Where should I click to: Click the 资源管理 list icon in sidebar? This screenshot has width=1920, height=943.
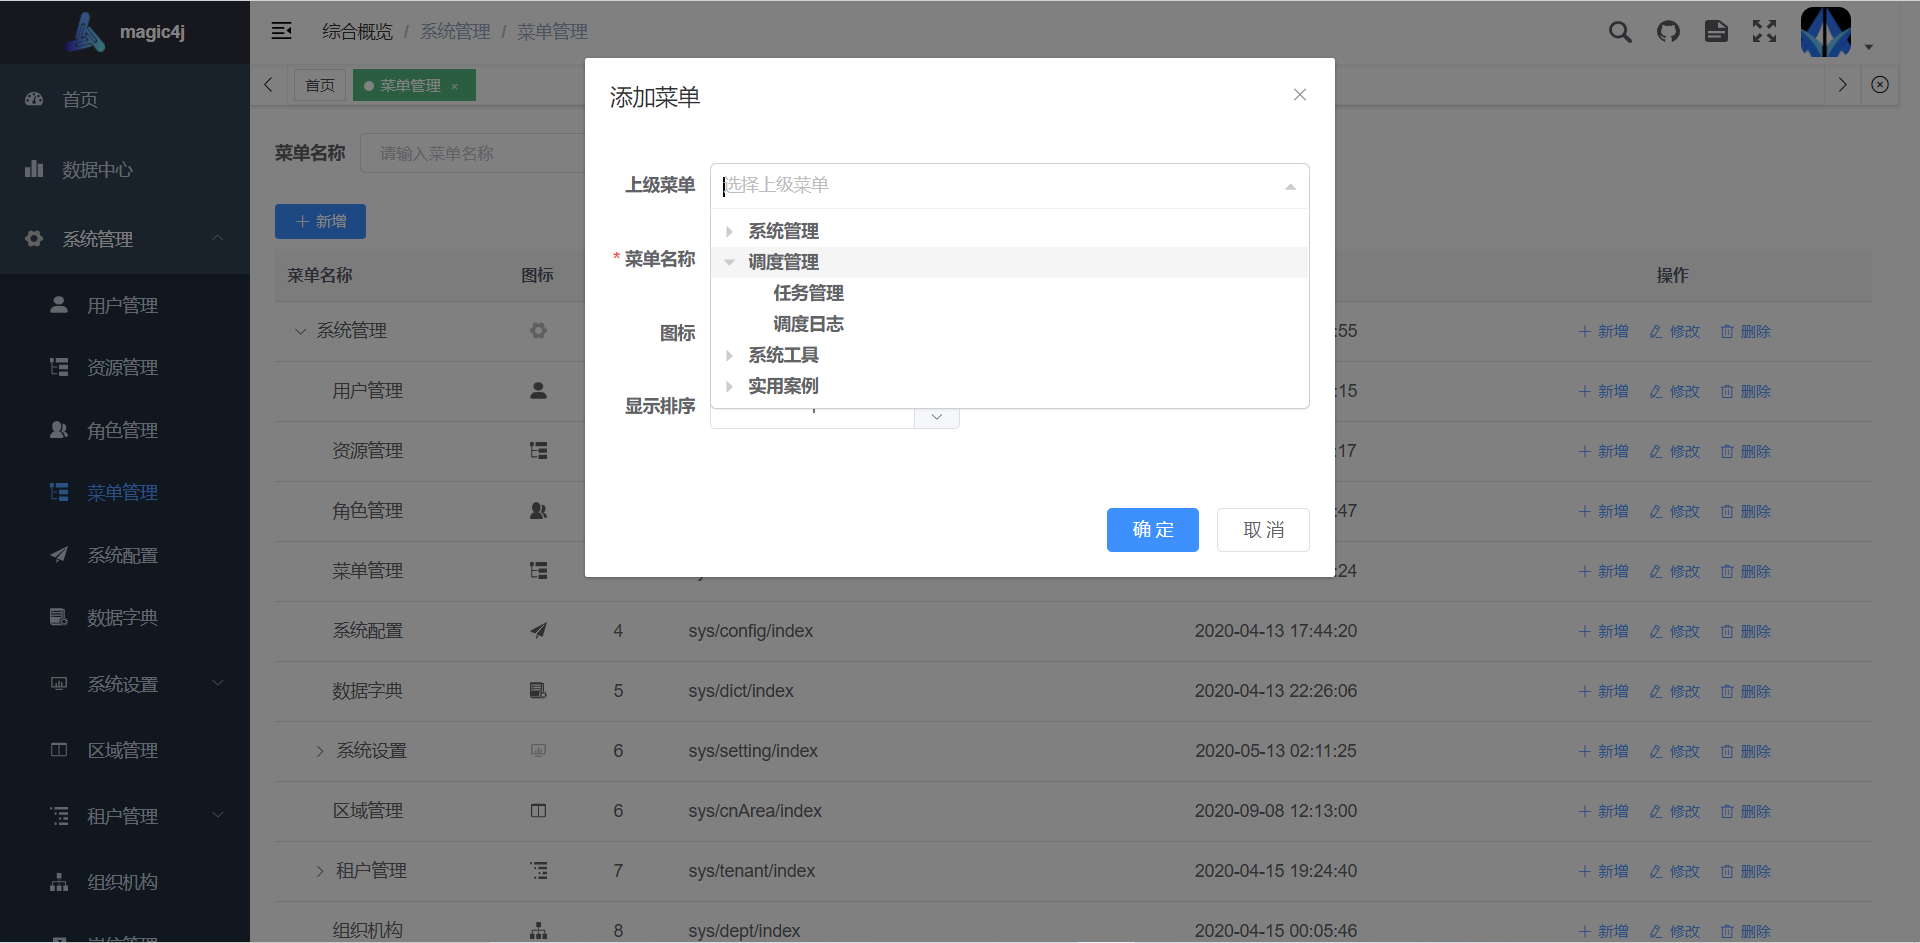pos(59,367)
